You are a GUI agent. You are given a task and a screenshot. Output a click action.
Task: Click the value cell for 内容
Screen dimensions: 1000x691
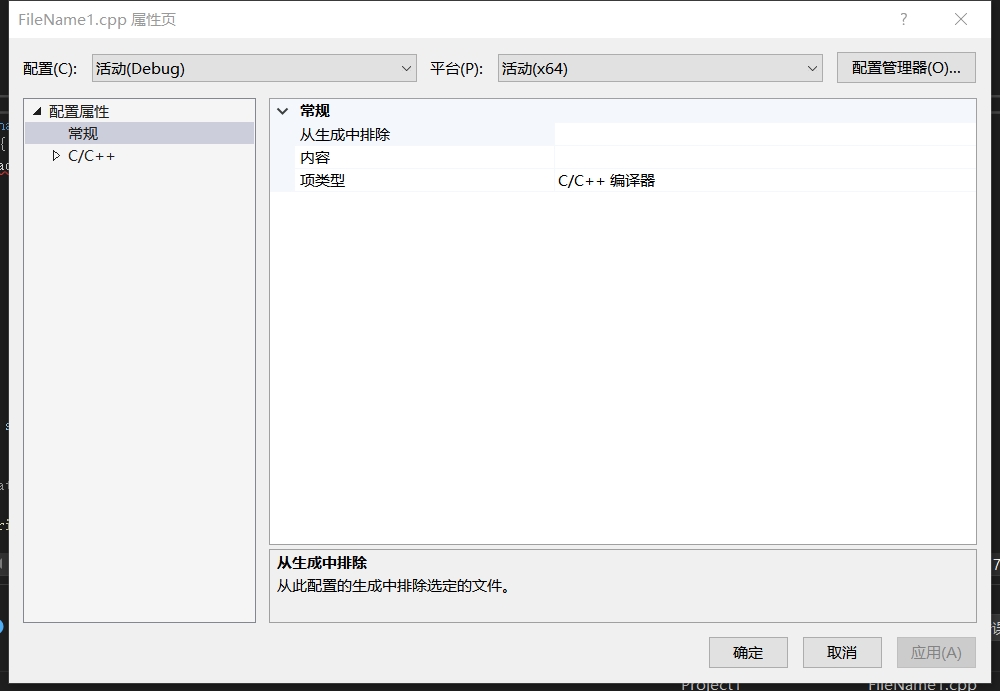coord(765,158)
